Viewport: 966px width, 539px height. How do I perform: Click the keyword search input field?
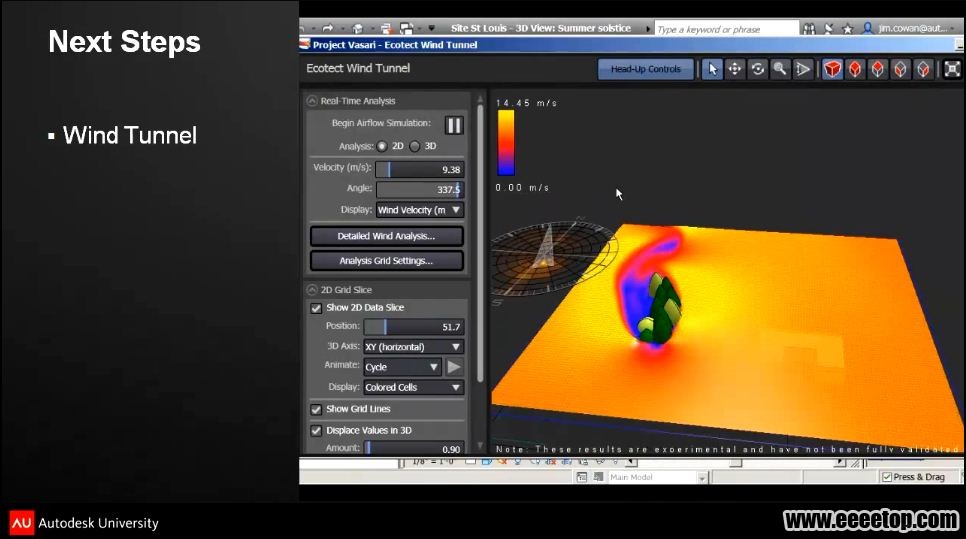point(726,29)
